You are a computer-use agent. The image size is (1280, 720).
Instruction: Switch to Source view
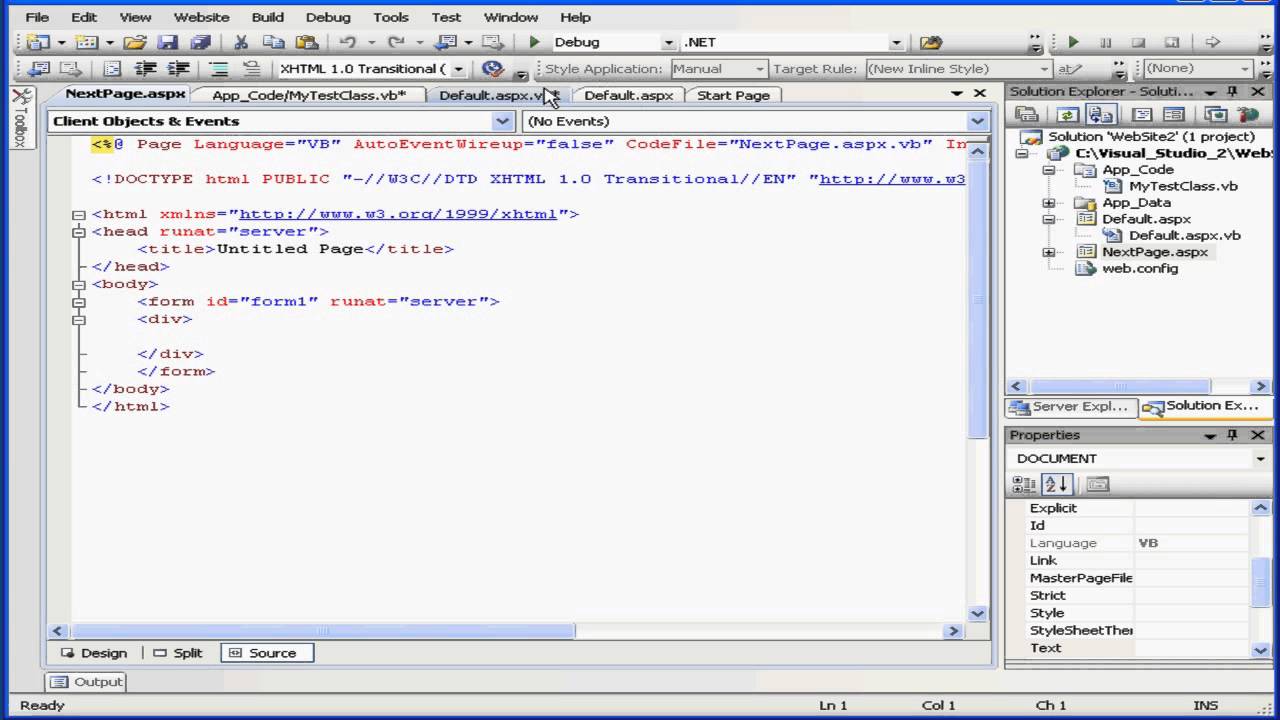click(264, 653)
